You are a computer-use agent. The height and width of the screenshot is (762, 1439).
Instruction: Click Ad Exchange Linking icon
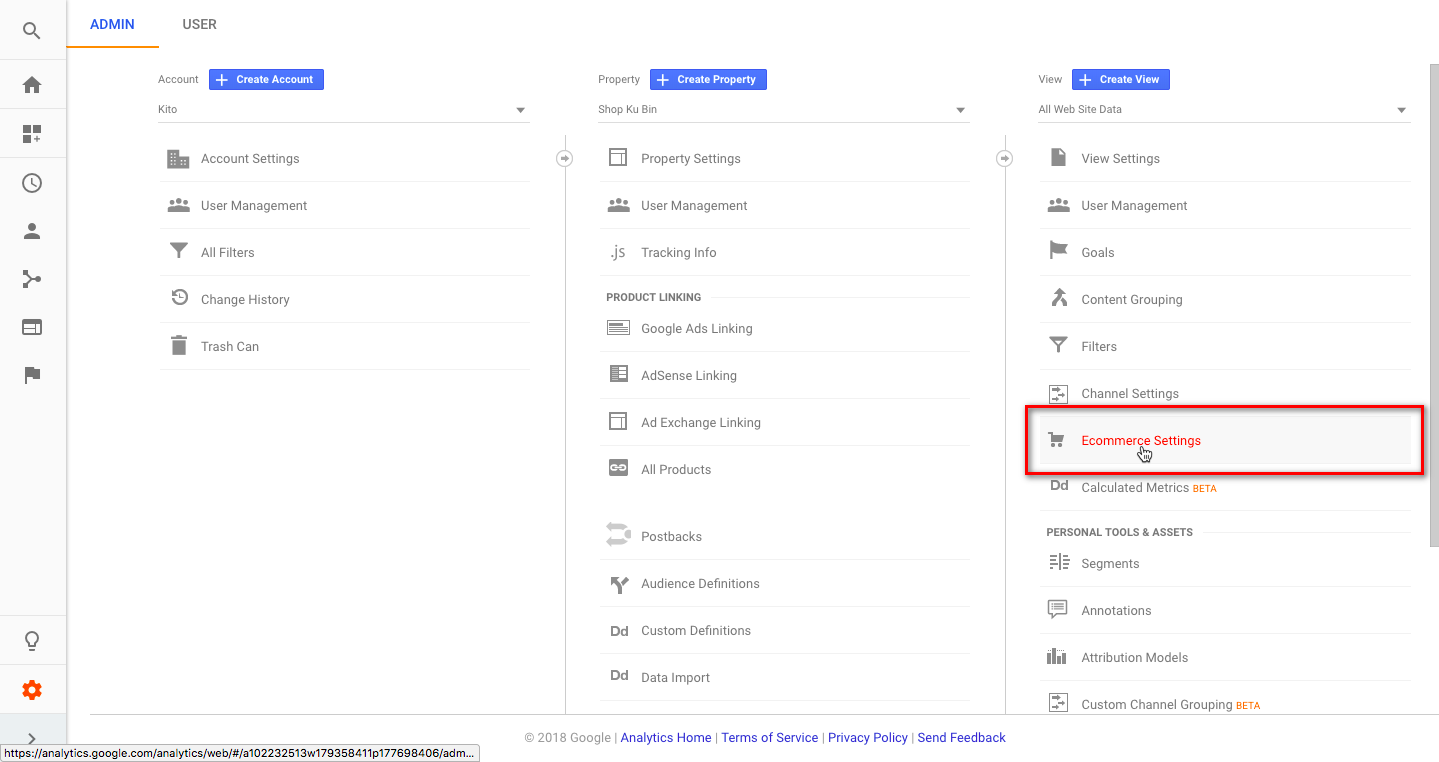click(618, 421)
